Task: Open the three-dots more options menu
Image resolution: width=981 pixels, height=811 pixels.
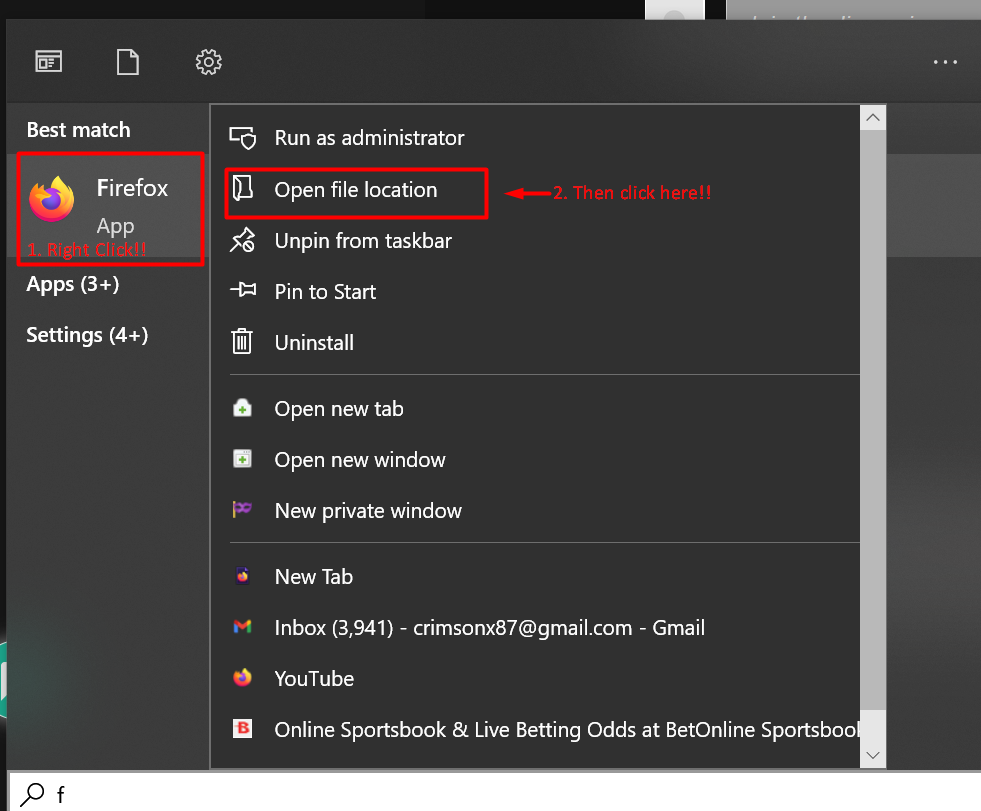Action: click(x=945, y=62)
